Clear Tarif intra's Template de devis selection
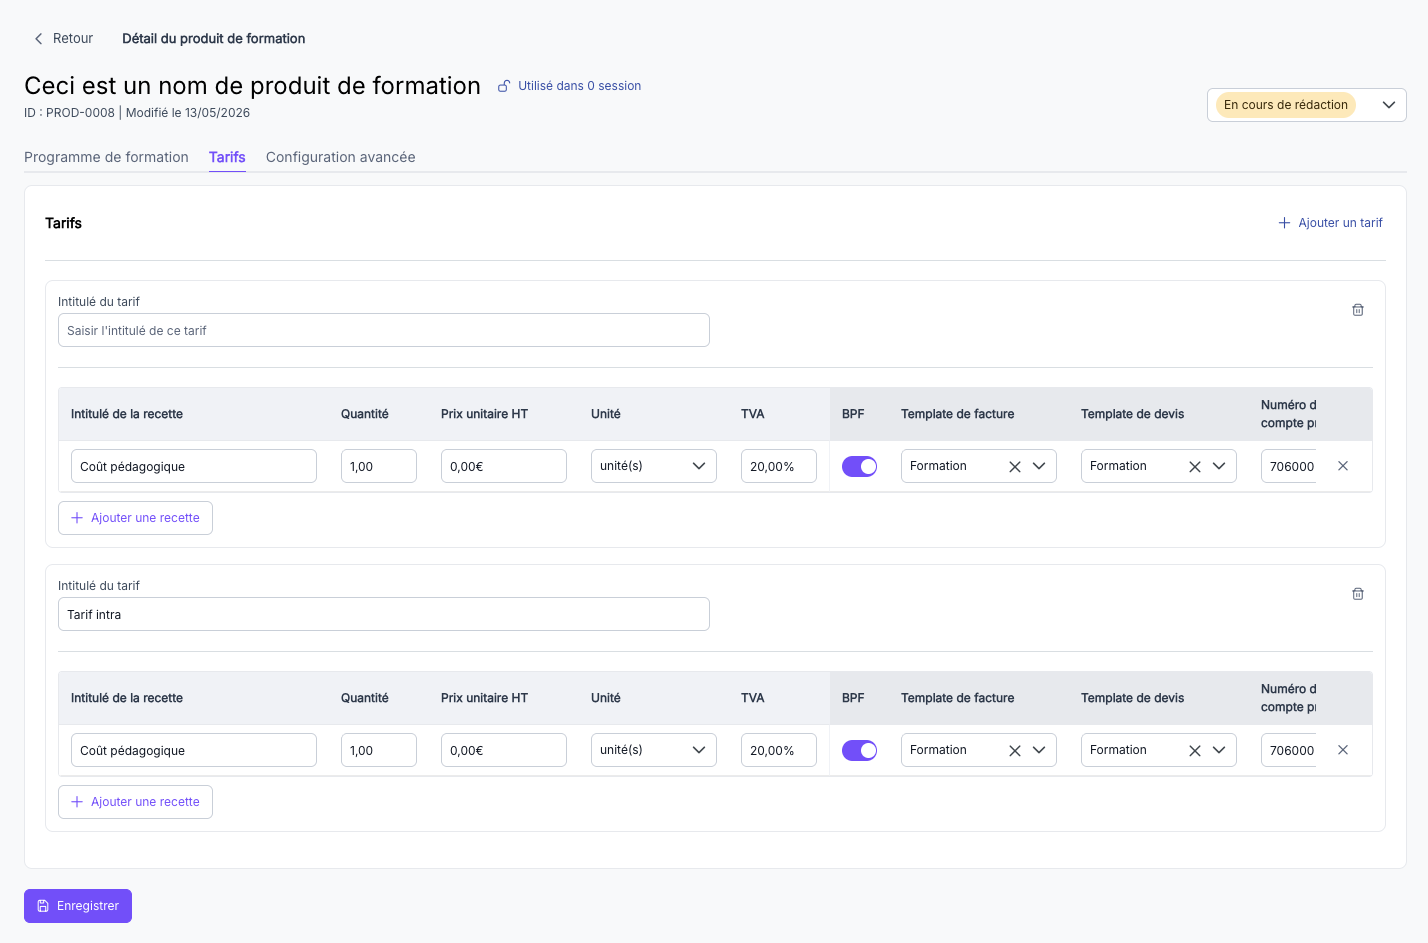Screen dimensions: 1428x943 [1194, 751]
